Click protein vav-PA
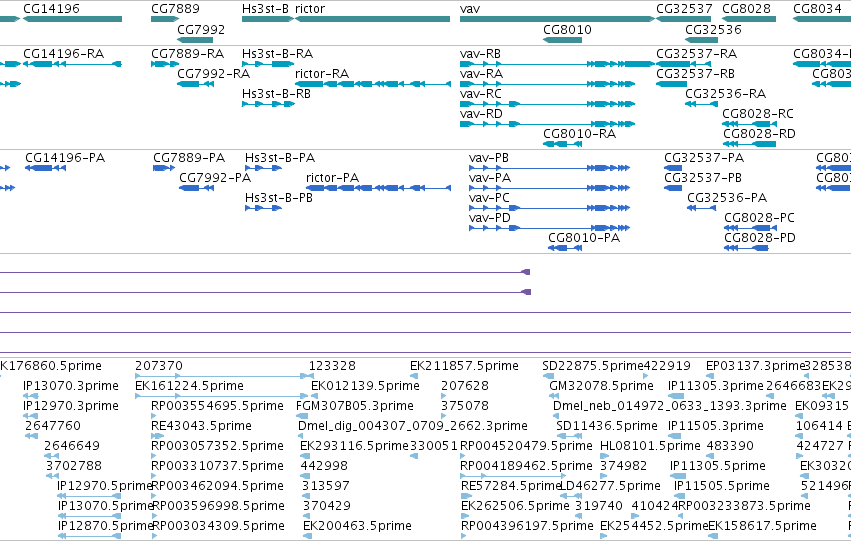851x541 pixels. (549, 188)
